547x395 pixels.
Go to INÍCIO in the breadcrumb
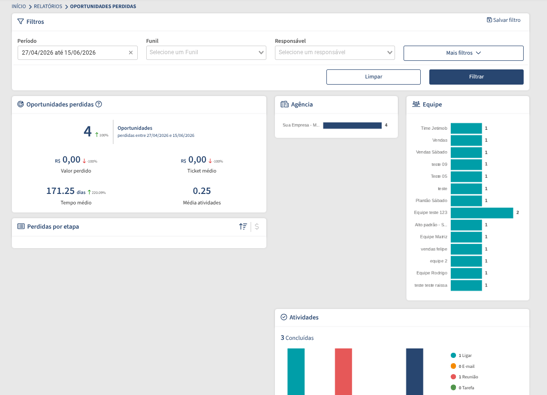coord(19,6)
